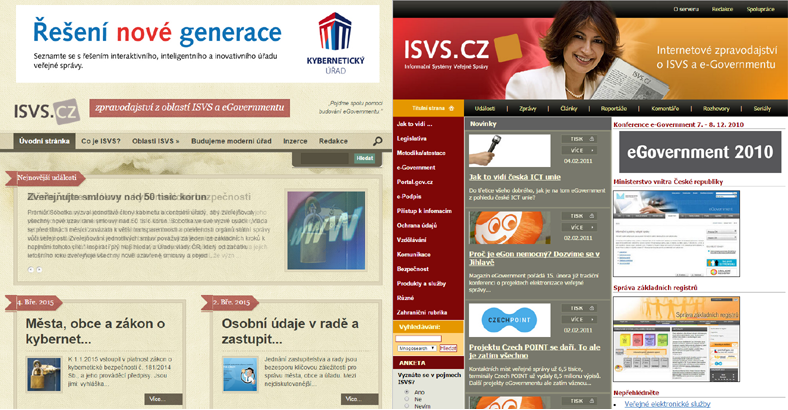Switch to the Rozhovory tab
This screenshot has width=788, height=410.
tap(716, 109)
